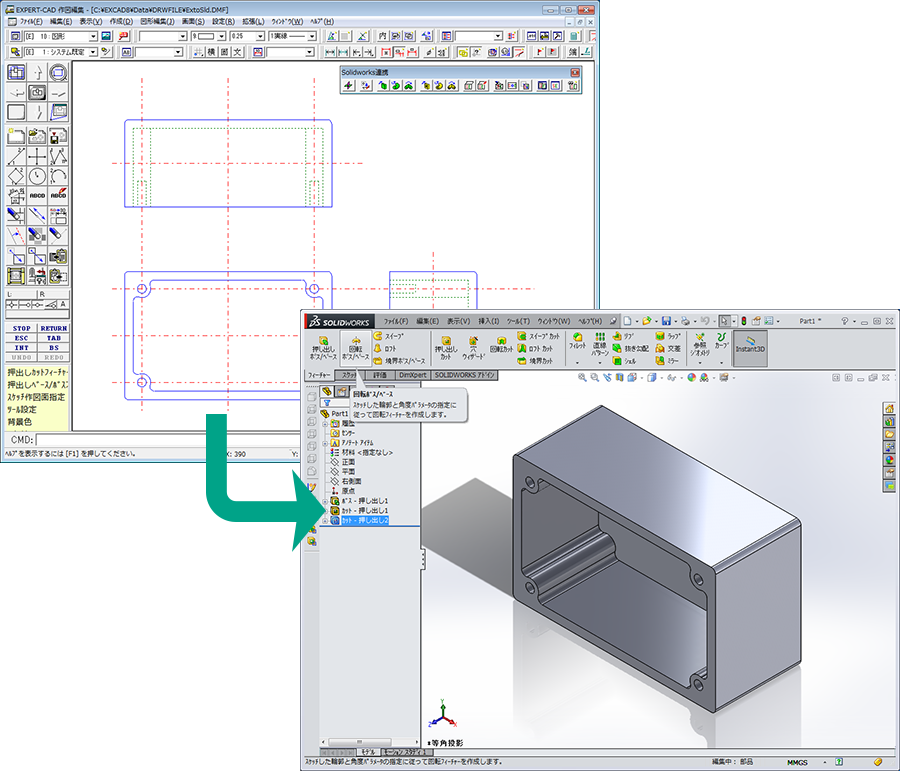900x771 pixels.
Task: Click ツール設定 in the command list
Action: point(22,409)
